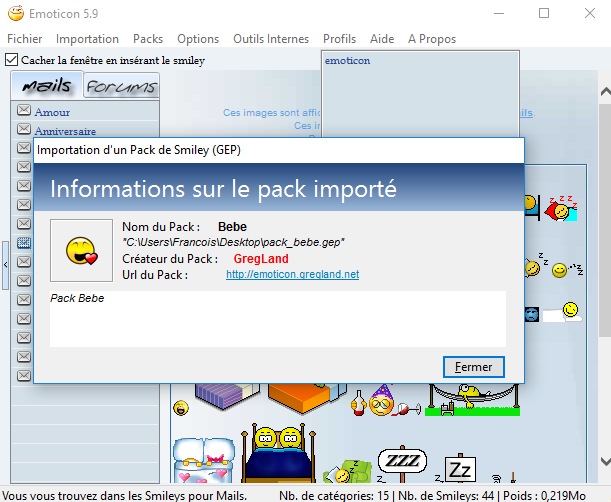Click the scroll up arrow of smiley panel
611x502 pixels.
[605, 92]
